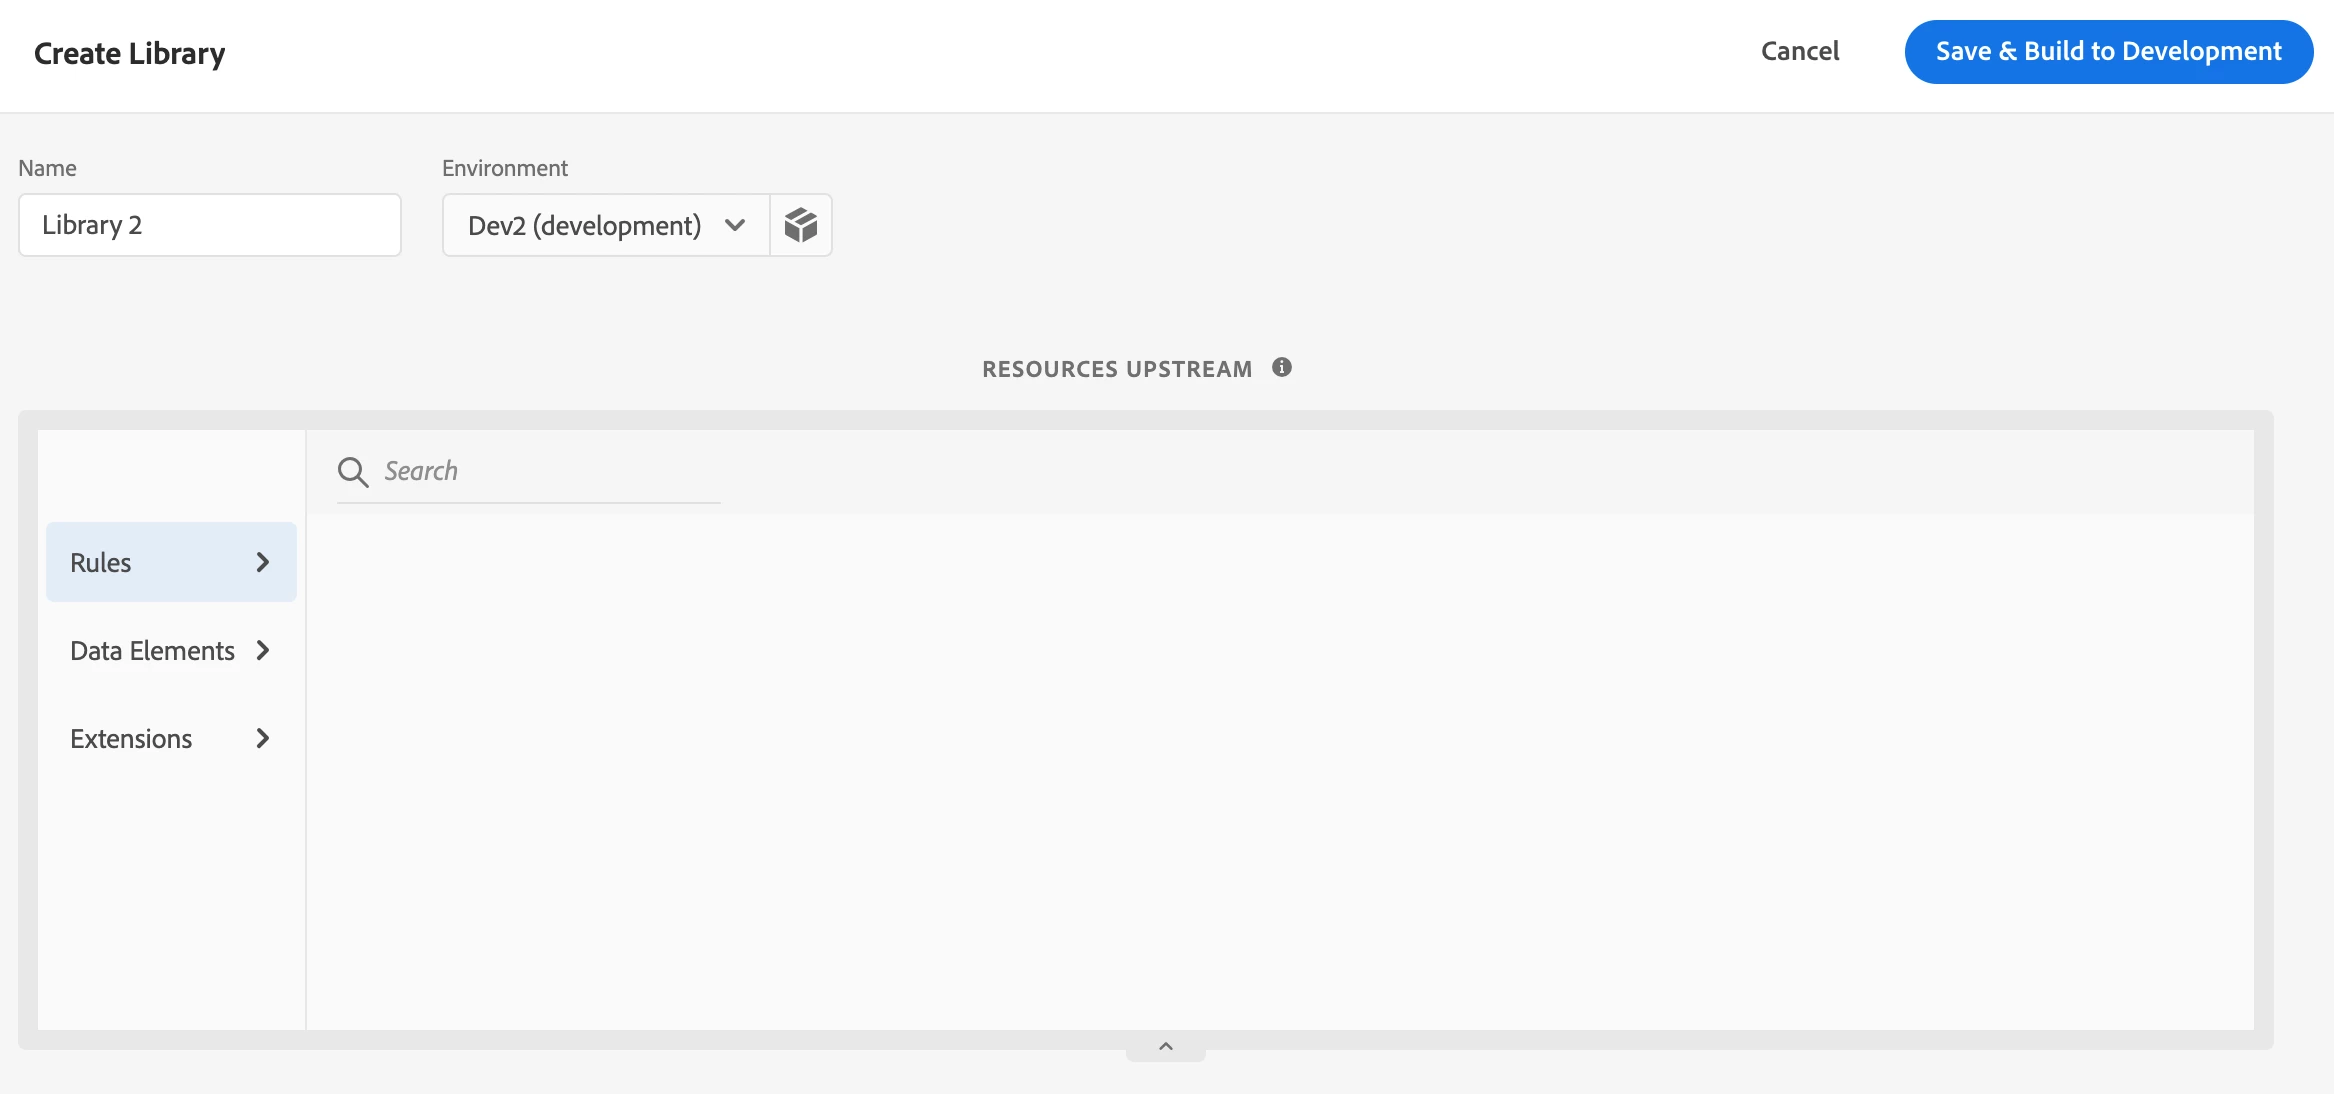Viewport: 2334px width, 1094px height.
Task: Click the Environment dropdown down-arrow
Action: (x=735, y=225)
